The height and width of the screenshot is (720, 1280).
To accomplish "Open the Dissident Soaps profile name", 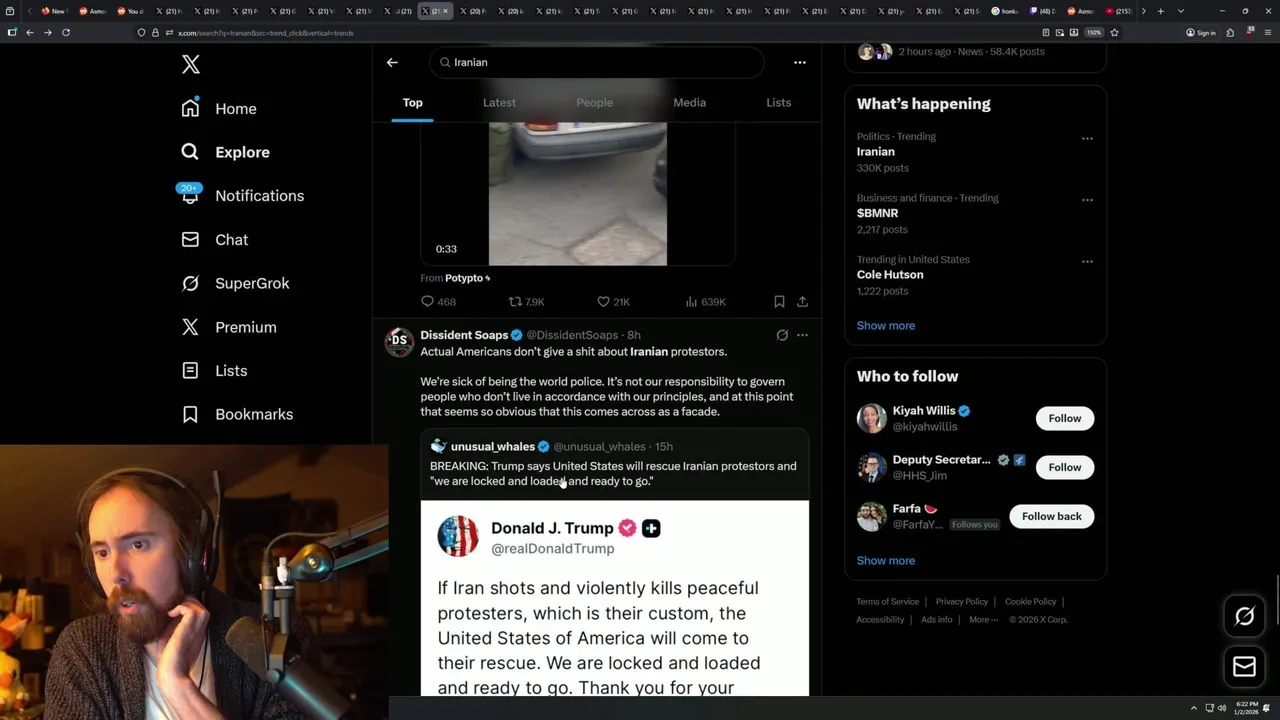I will coord(464,335).
